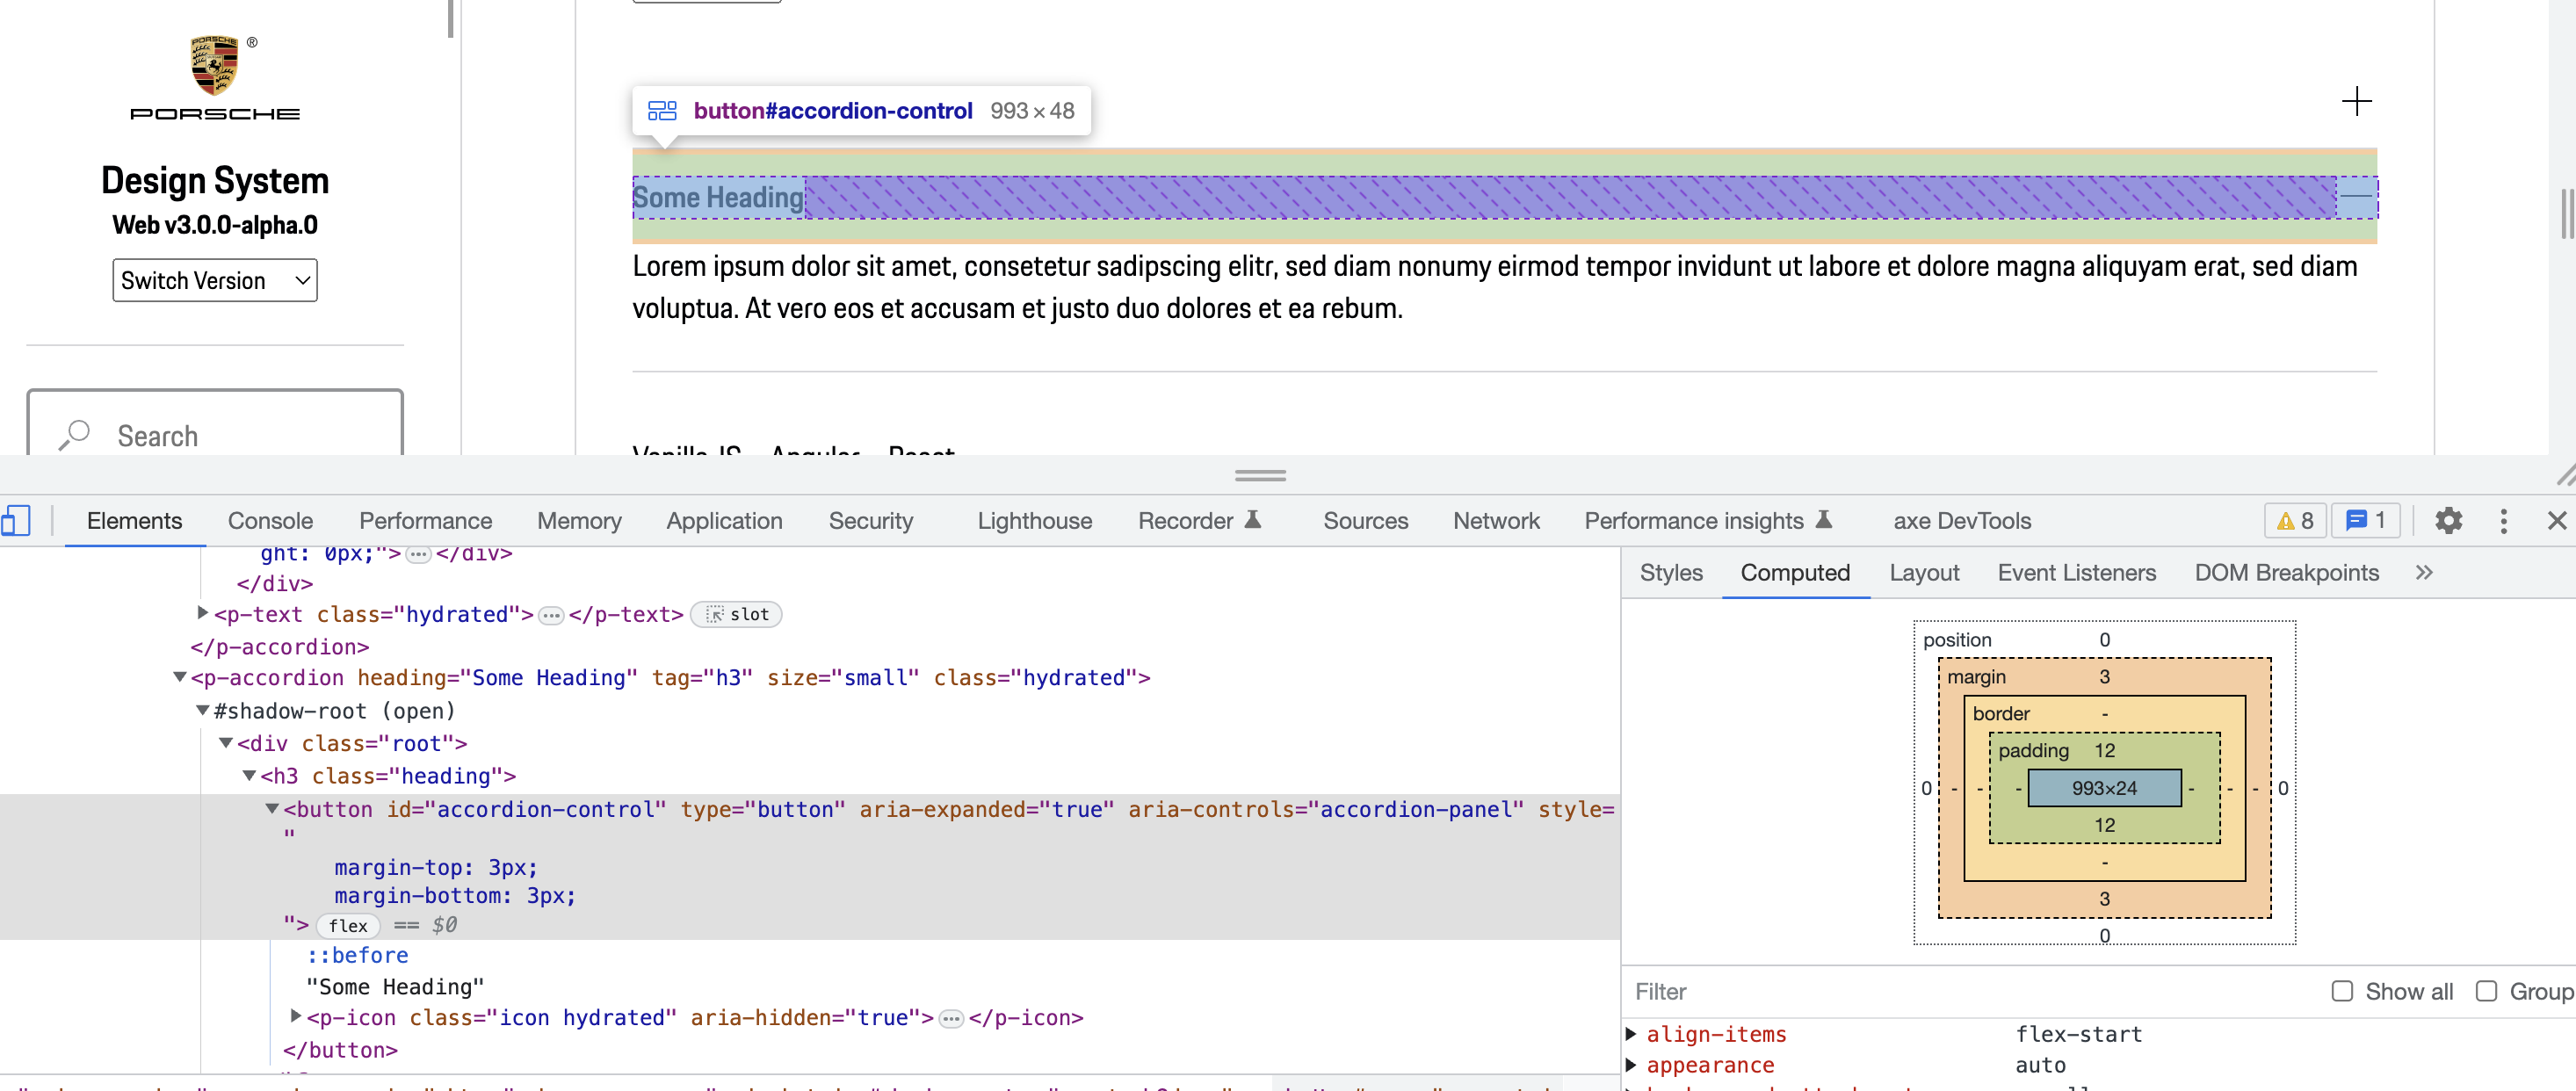Open the Styles sidebar tab
Screen dimensions: 2576x1091
[1670, 573]
